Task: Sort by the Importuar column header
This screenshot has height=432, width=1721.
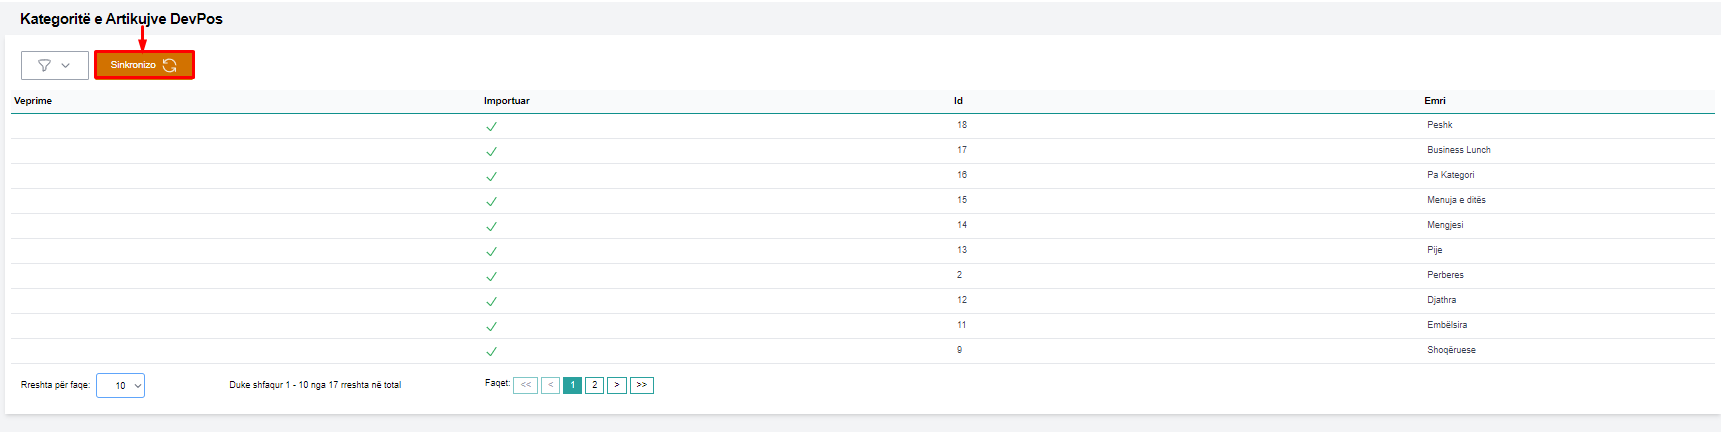Action: point(507,101)
